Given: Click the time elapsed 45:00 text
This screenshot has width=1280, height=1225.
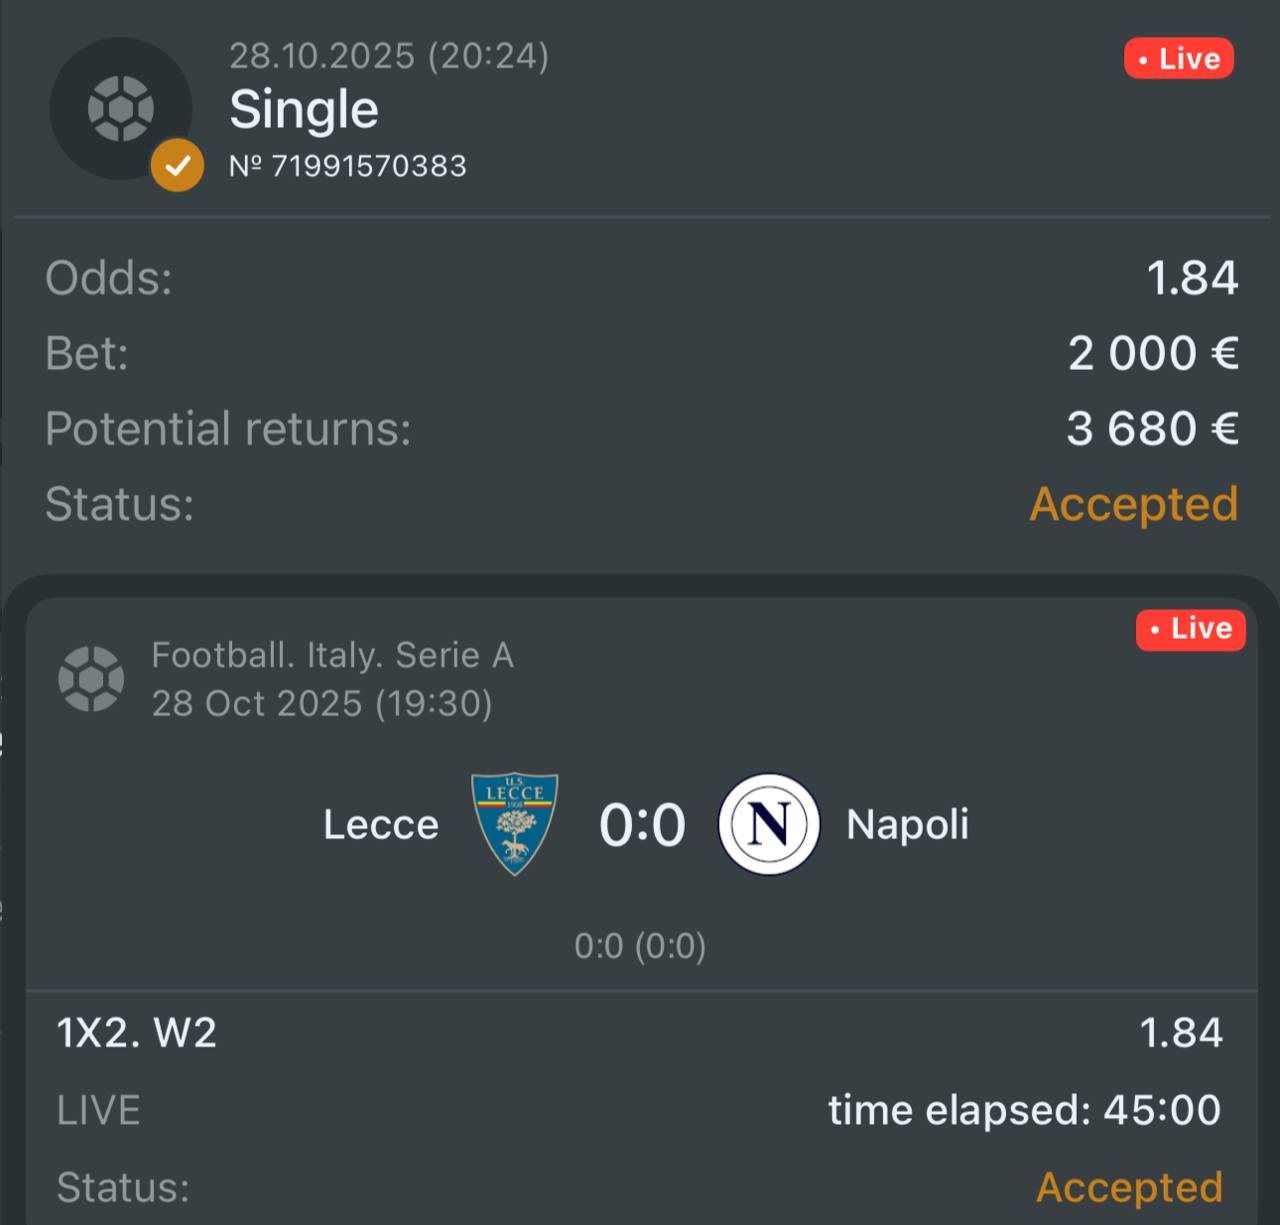Looking at the screenshot, I should tap(1024, 1110).
